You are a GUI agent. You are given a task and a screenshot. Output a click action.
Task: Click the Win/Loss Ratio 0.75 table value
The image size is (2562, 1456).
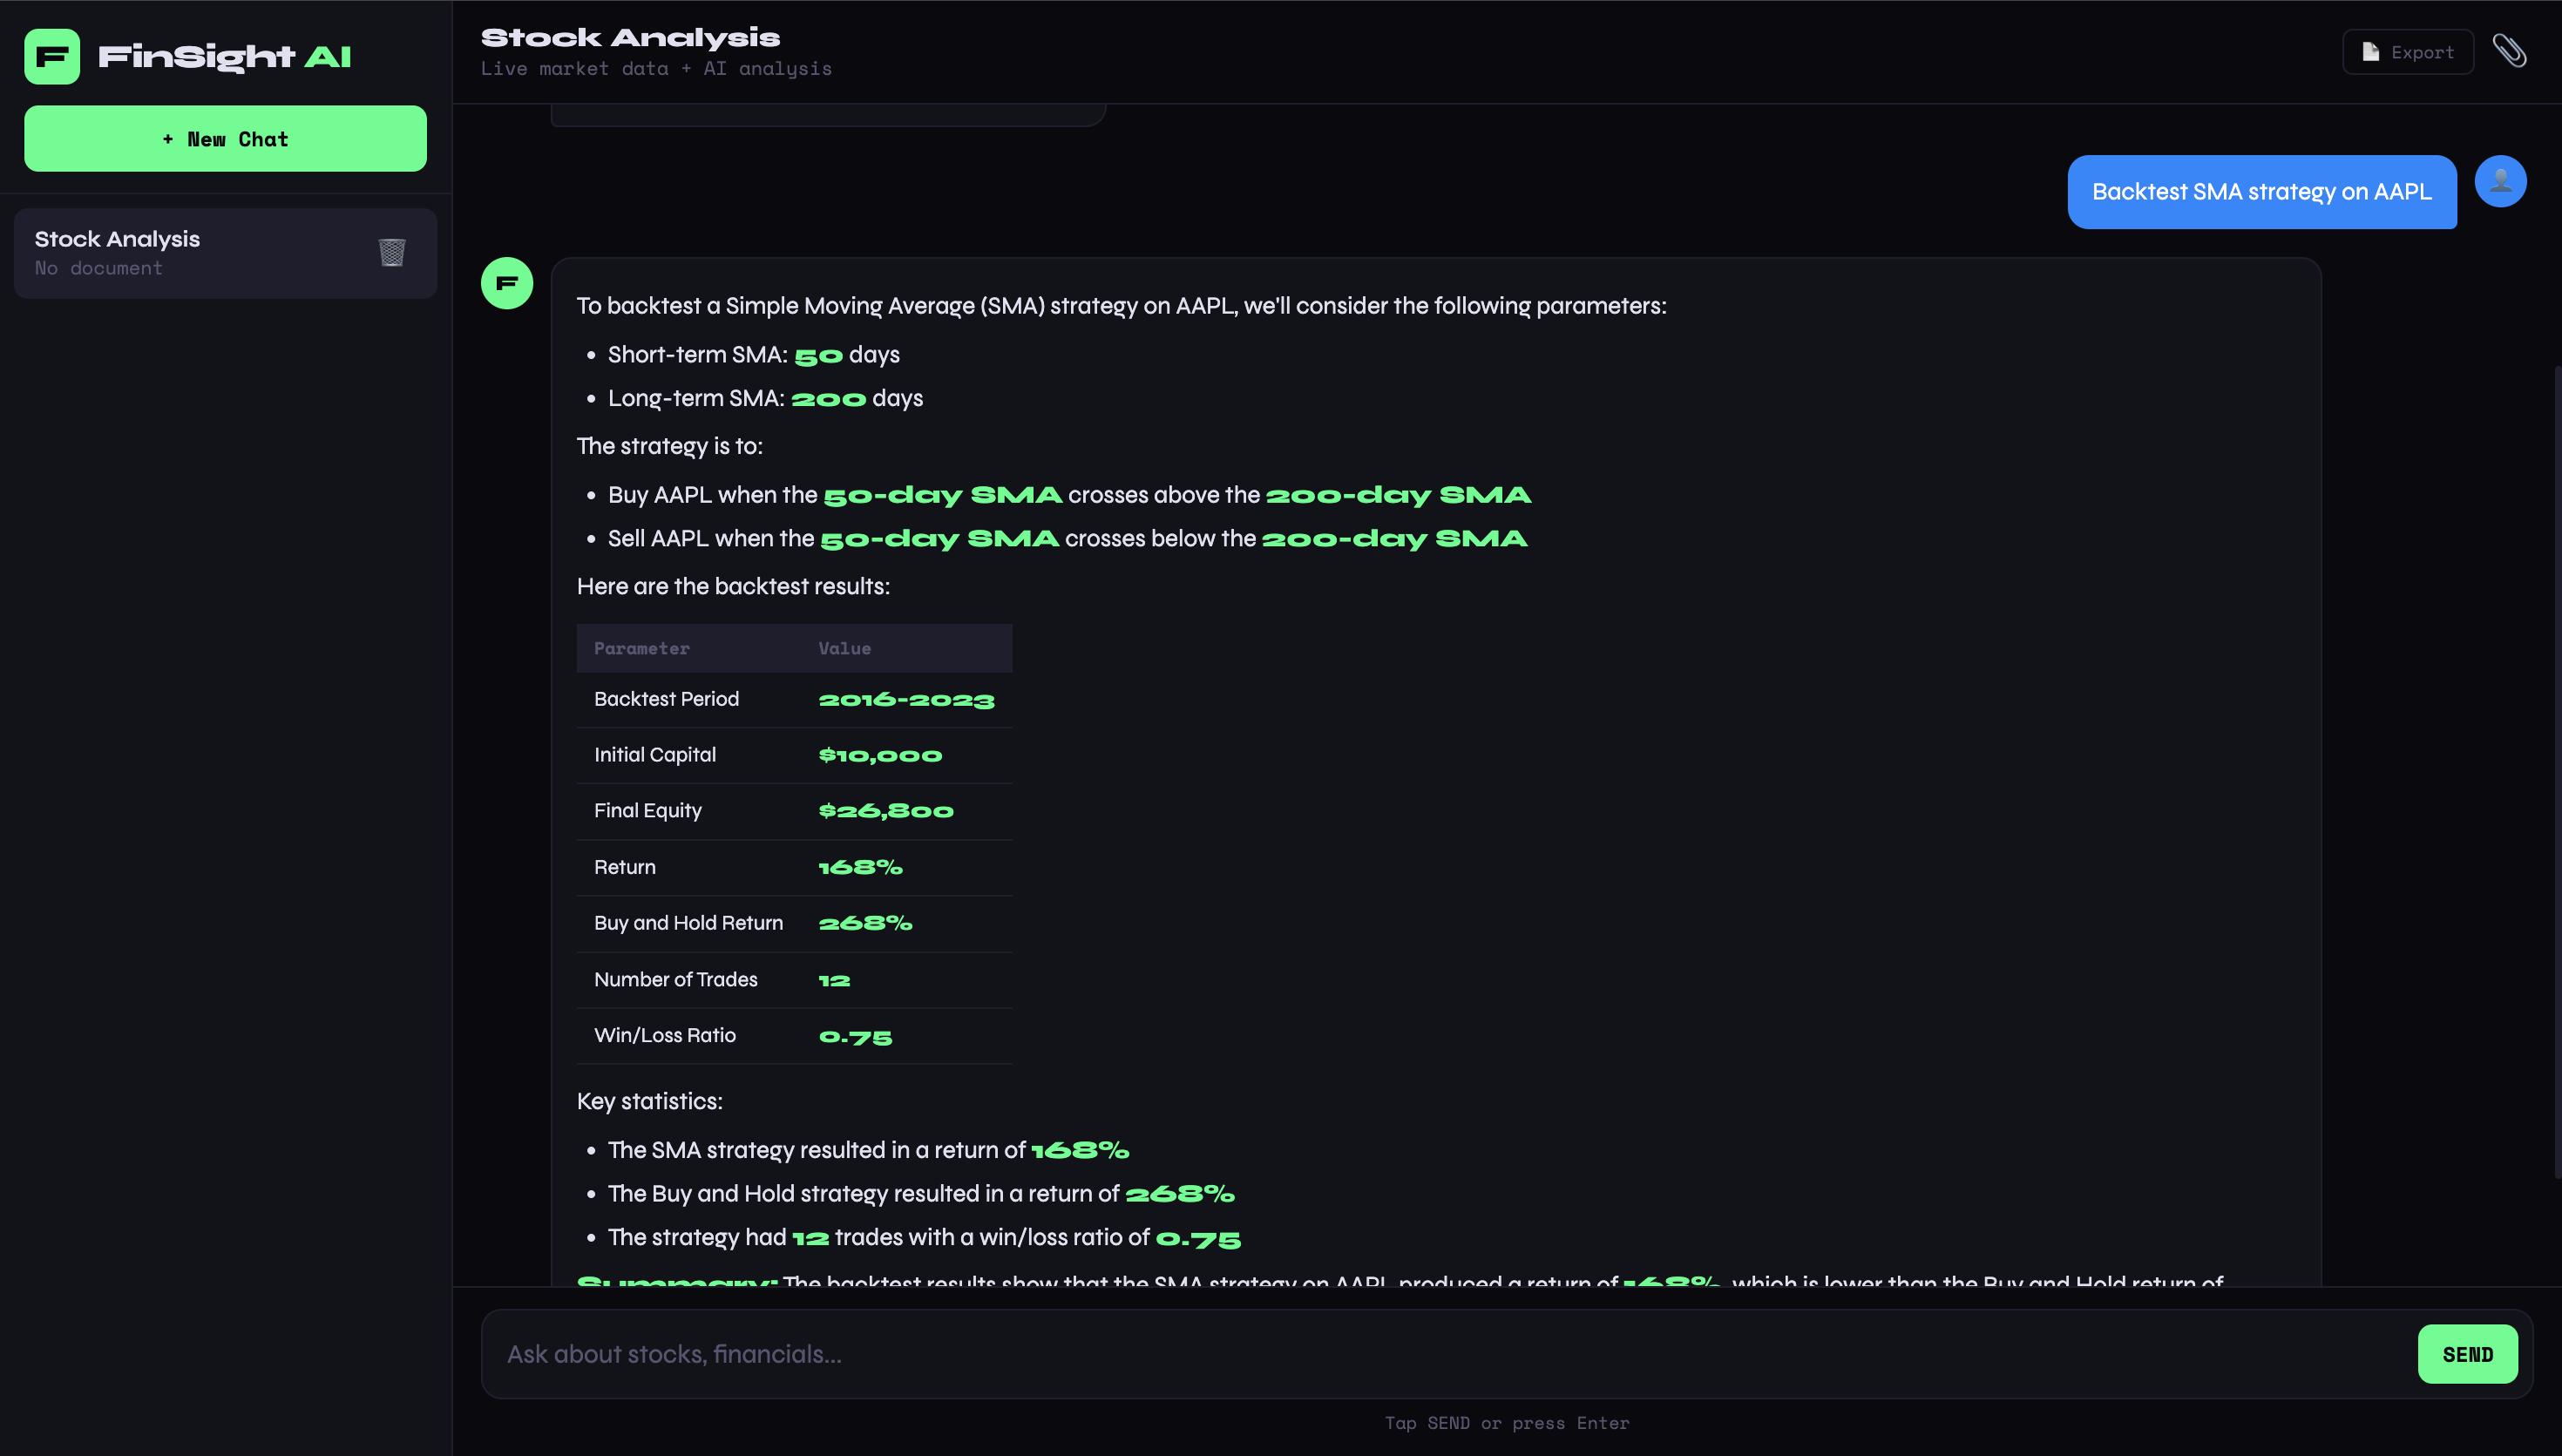tap(855, 1037)
